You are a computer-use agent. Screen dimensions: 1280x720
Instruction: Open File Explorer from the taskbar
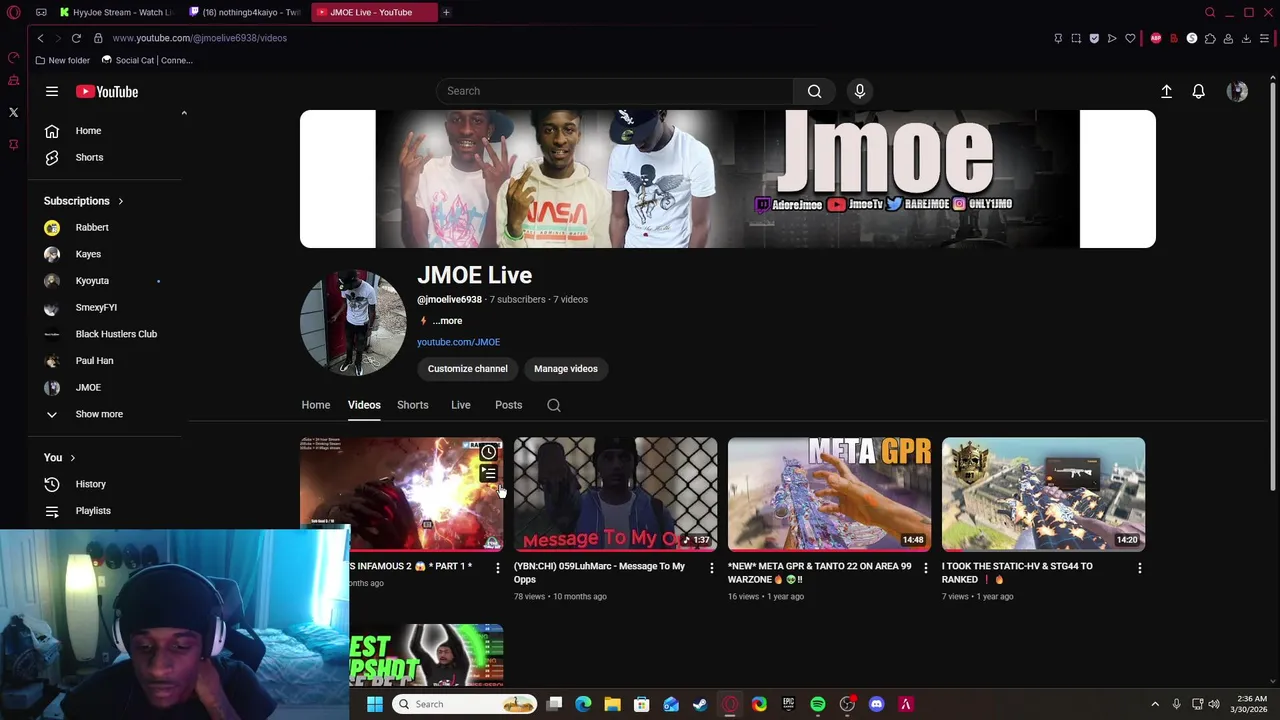613,704
